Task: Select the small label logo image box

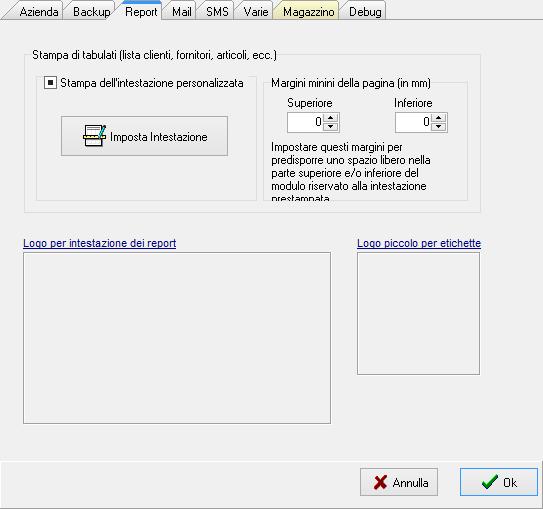Action: (418, 313)
